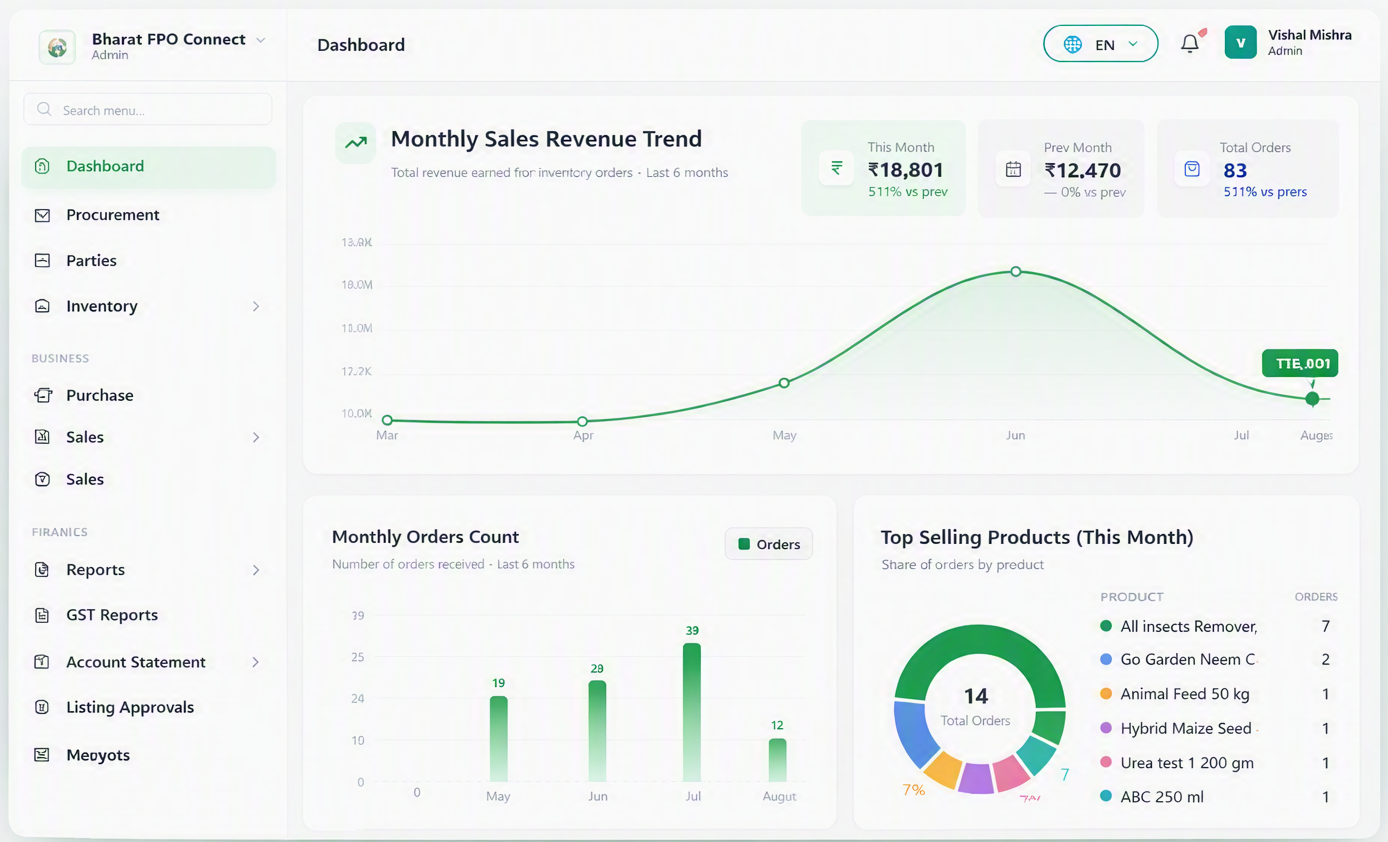Open the Bharat FPO Connect organization dropdown
This screenshot has width=1388, height=842.
(x=261, y=40)
